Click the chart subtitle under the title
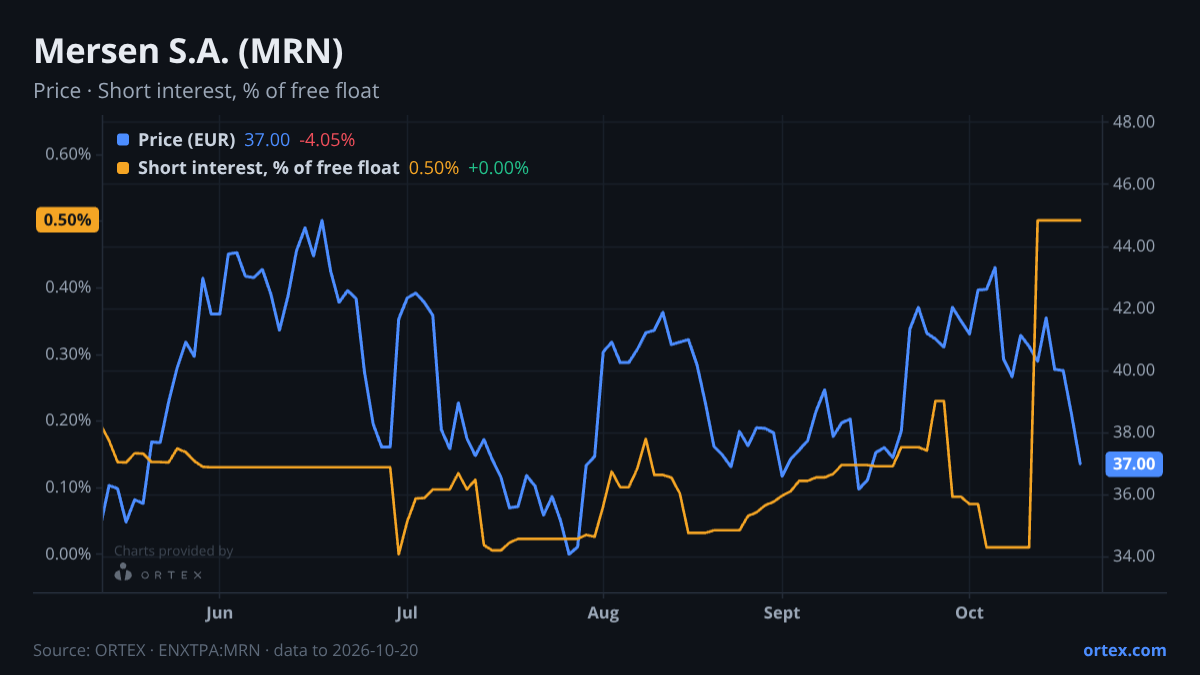Image resolution: width=1200 pixels, height=675 pixels. pyautogui.click(x=206, y=91)
